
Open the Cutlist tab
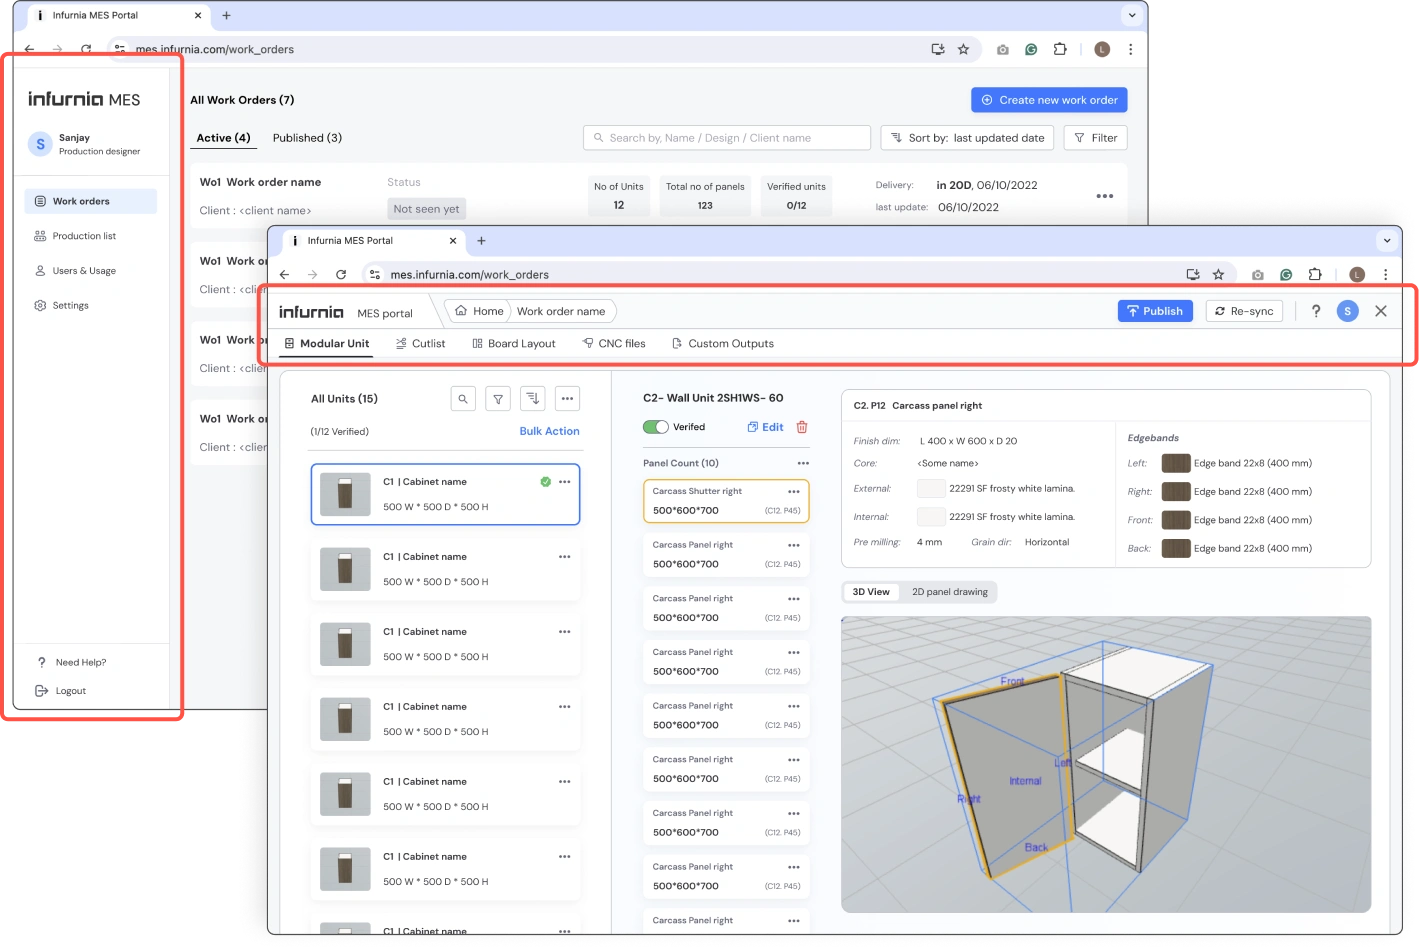click(x=421, y=343)
